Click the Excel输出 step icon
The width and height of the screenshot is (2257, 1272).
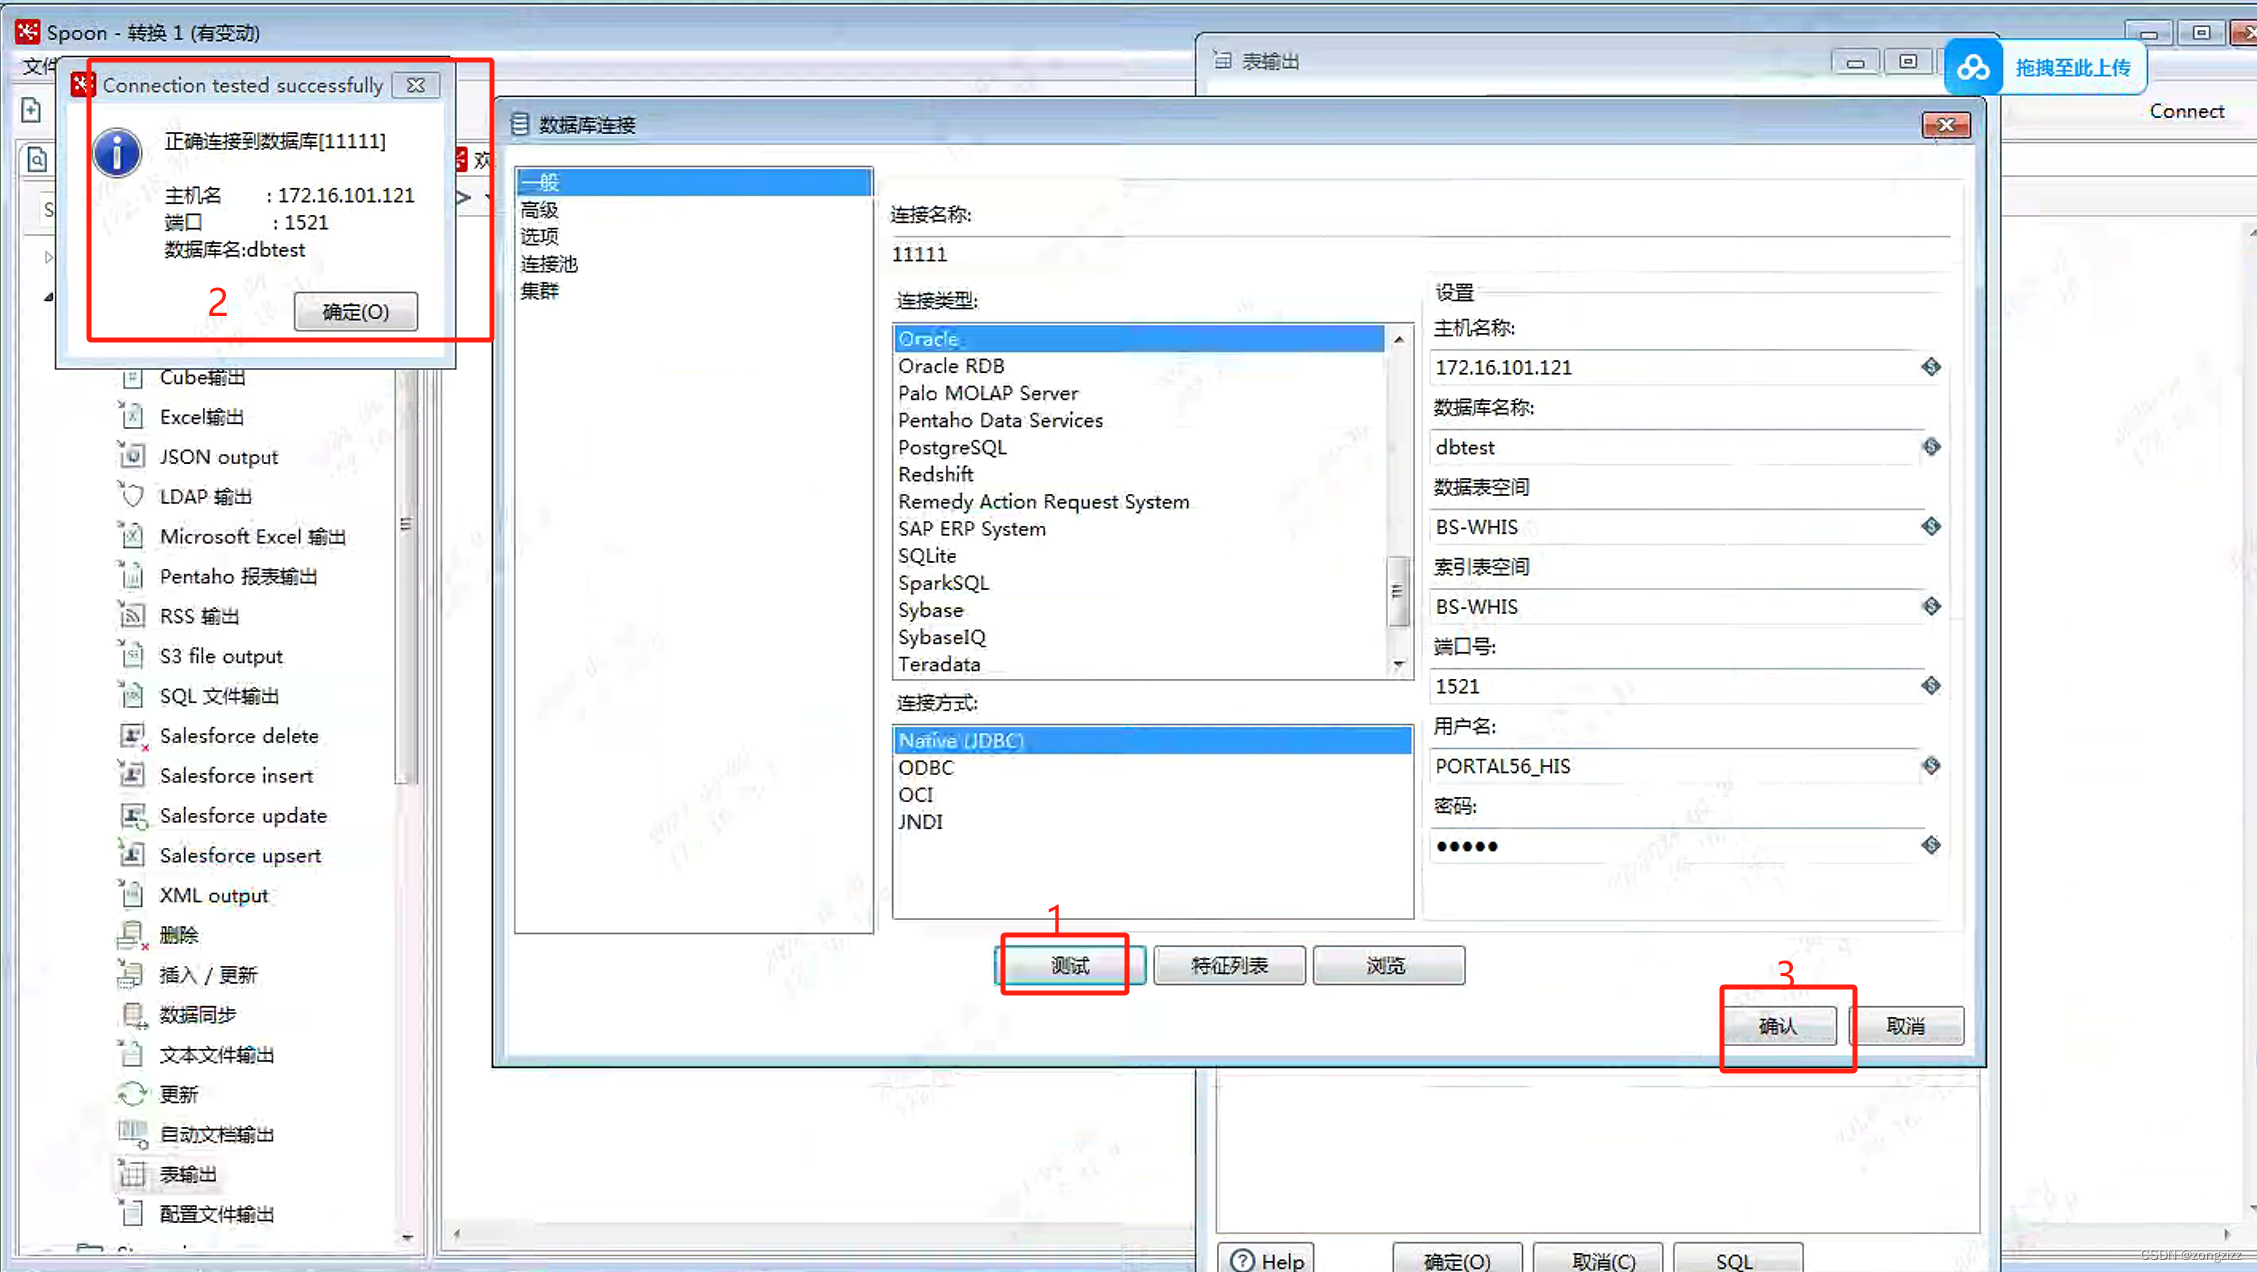(x=132, y=416)
